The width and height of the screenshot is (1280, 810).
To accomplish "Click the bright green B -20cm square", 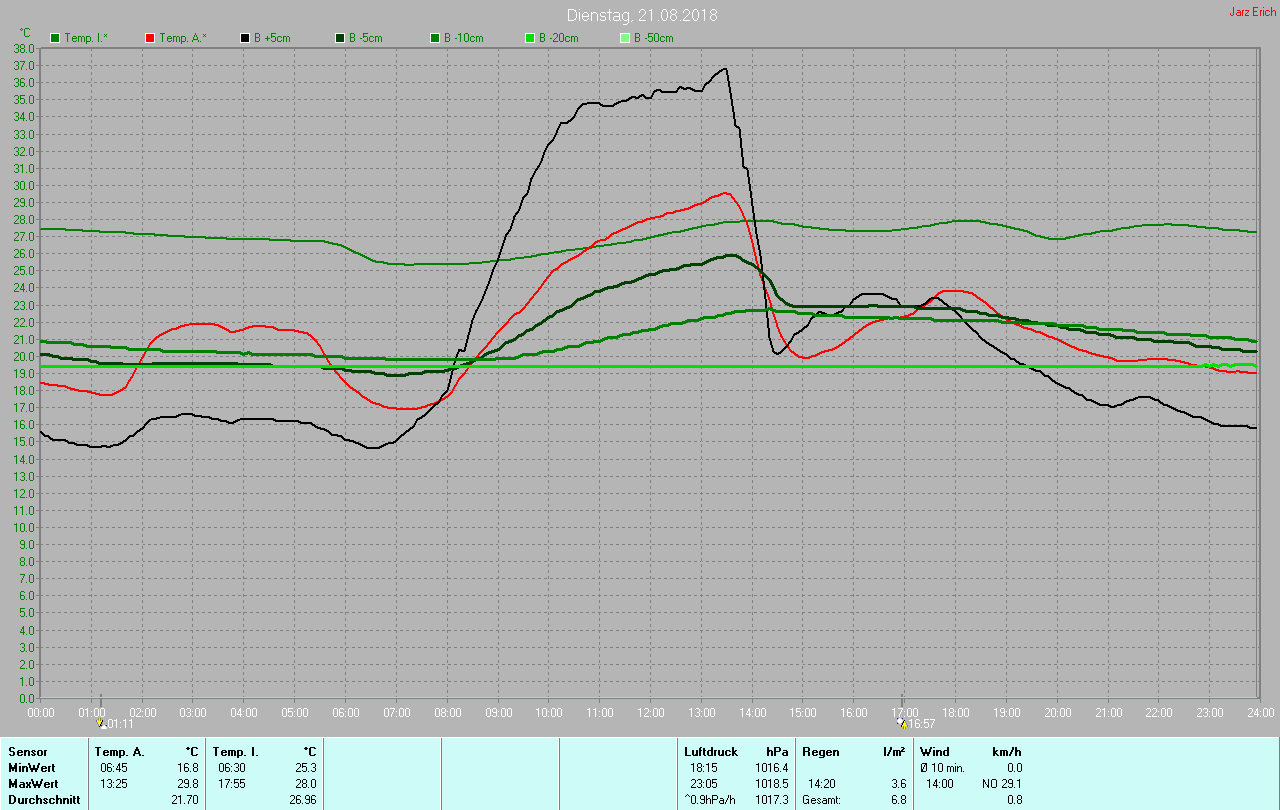I will [x=530, y=38].
